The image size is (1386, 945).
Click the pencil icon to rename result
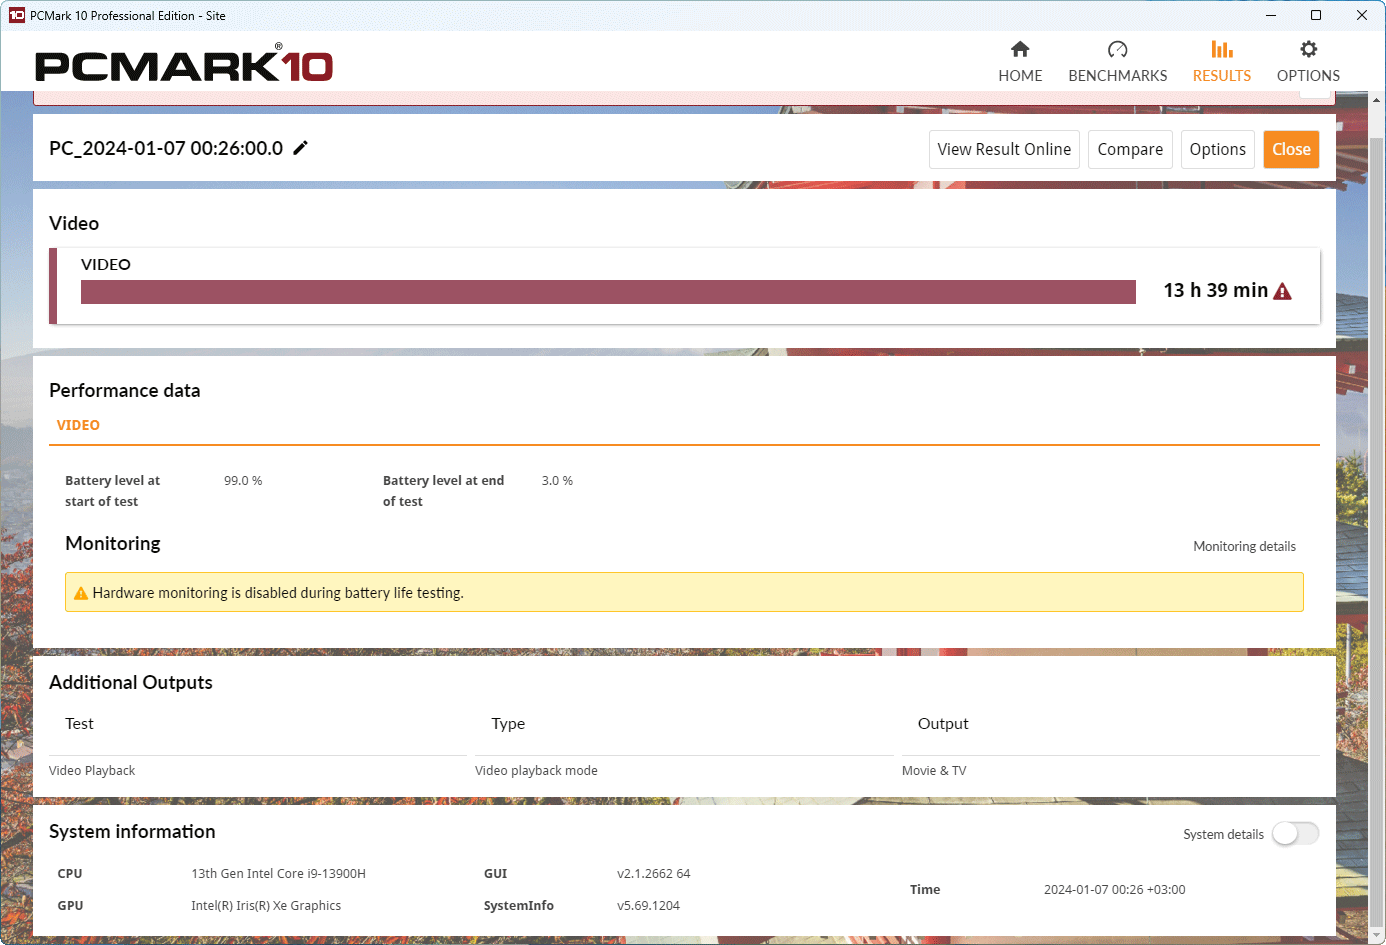coord(300,148)
